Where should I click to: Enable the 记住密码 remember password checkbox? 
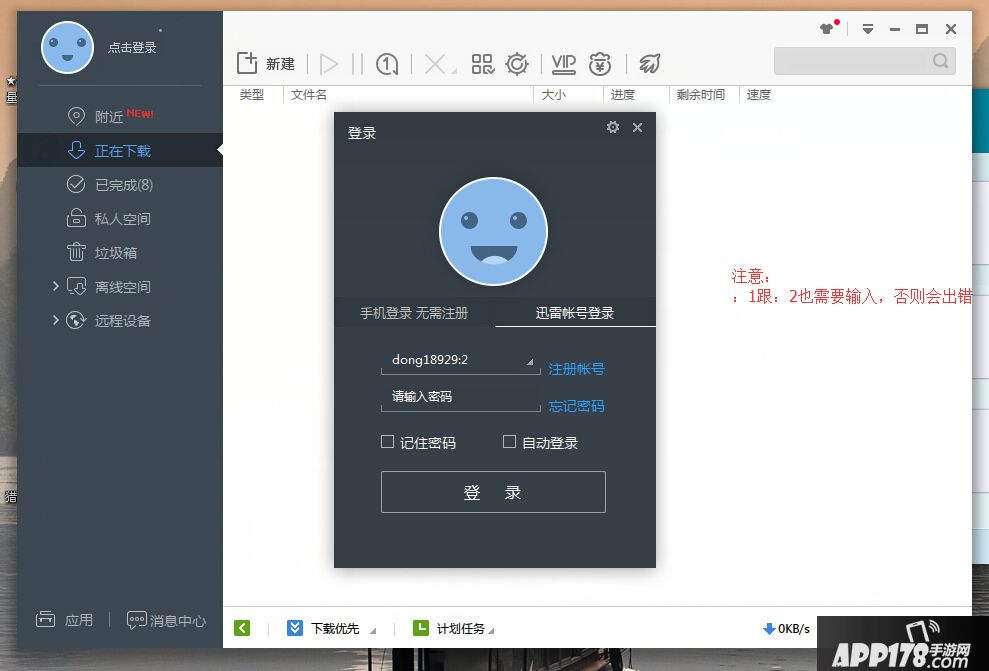tap(388, 442)
